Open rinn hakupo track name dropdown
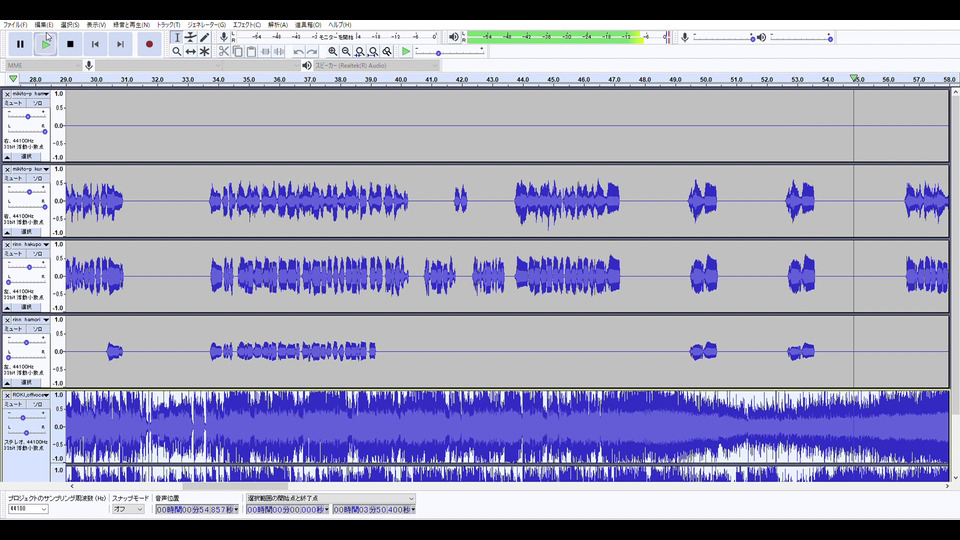Screen dimensions: 960x540 click(31, 244)
